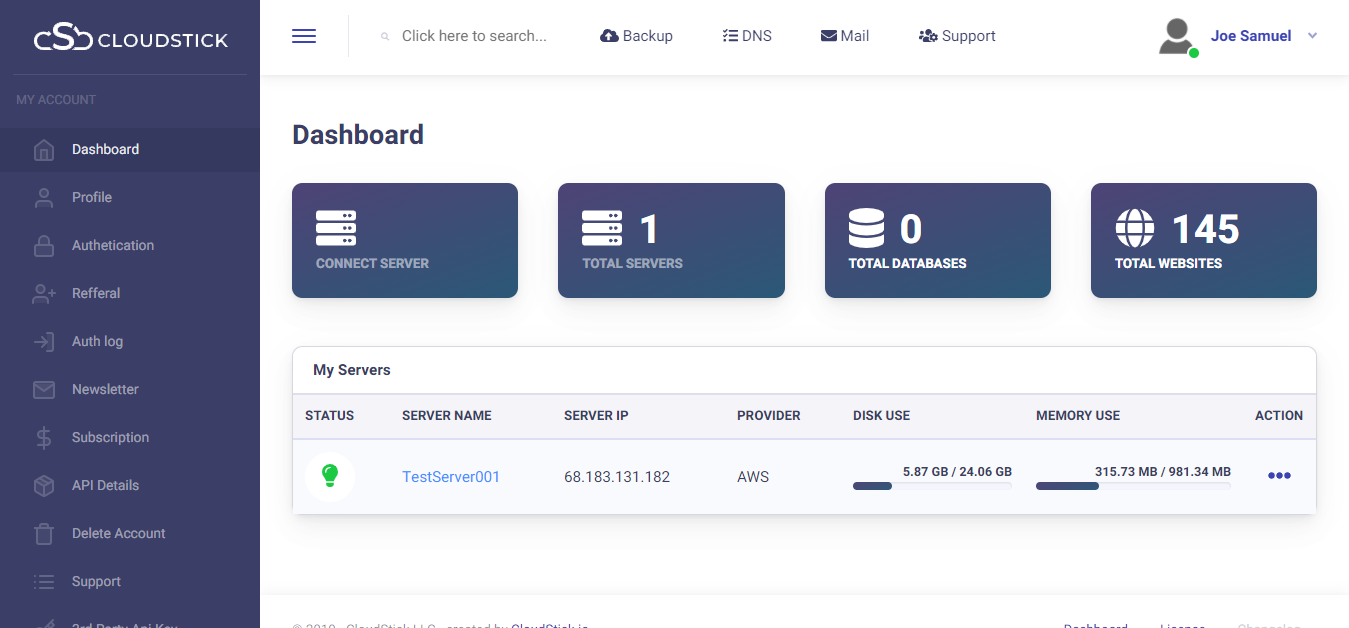This screenshot has width=1349, height=628.
Task: Click the Authentication padlock icon in sidebar
Action: pyautogui.click(x=44, y=245)
